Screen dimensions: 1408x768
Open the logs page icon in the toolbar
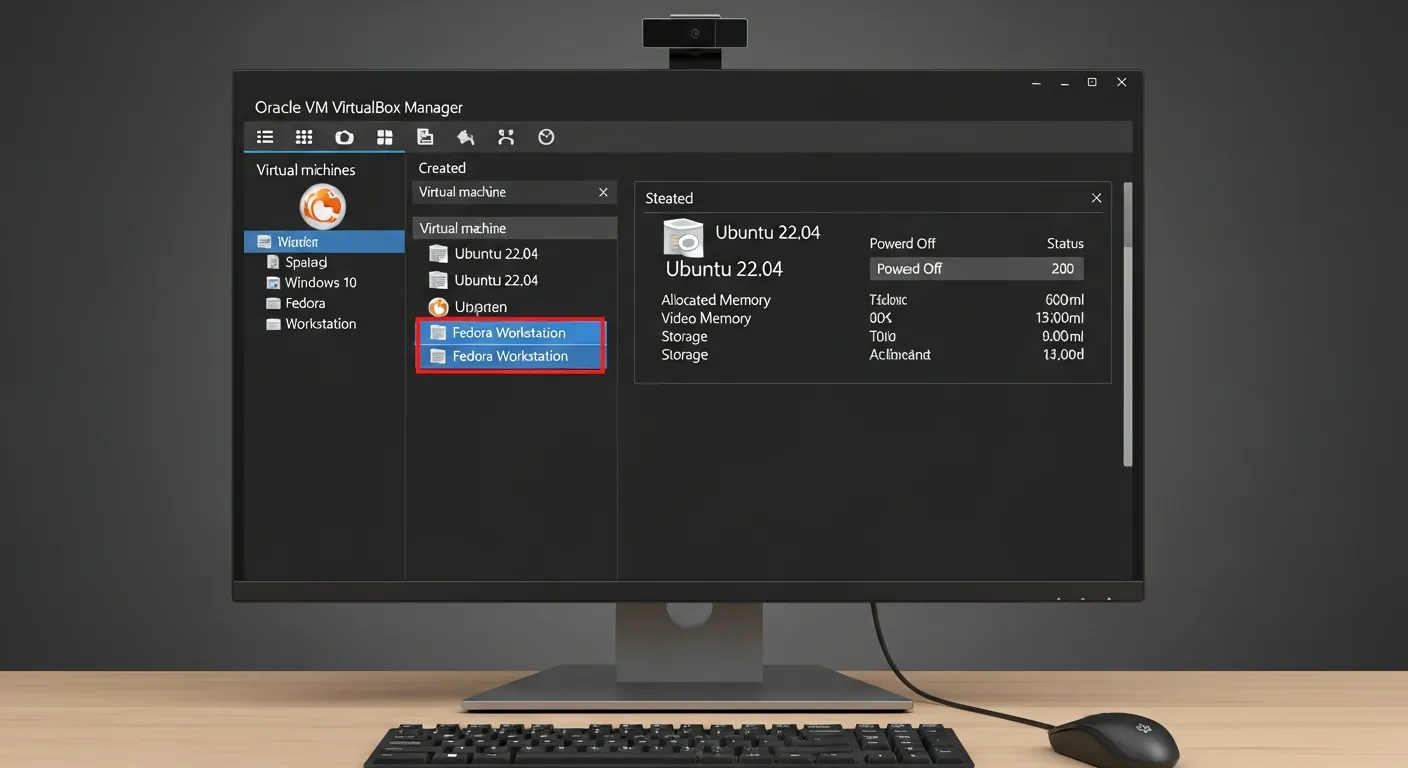click(x=425, y=136)
